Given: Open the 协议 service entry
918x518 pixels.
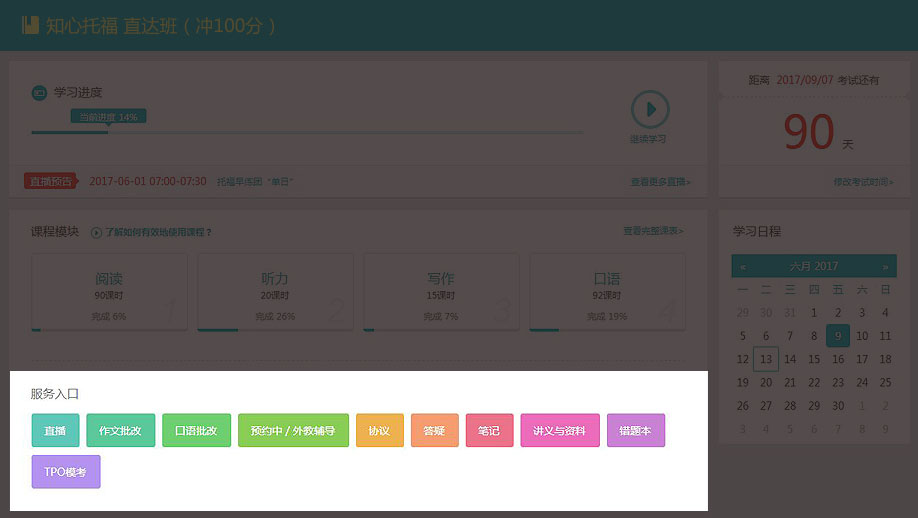Looking at the screenshot, I should (379, 430).
